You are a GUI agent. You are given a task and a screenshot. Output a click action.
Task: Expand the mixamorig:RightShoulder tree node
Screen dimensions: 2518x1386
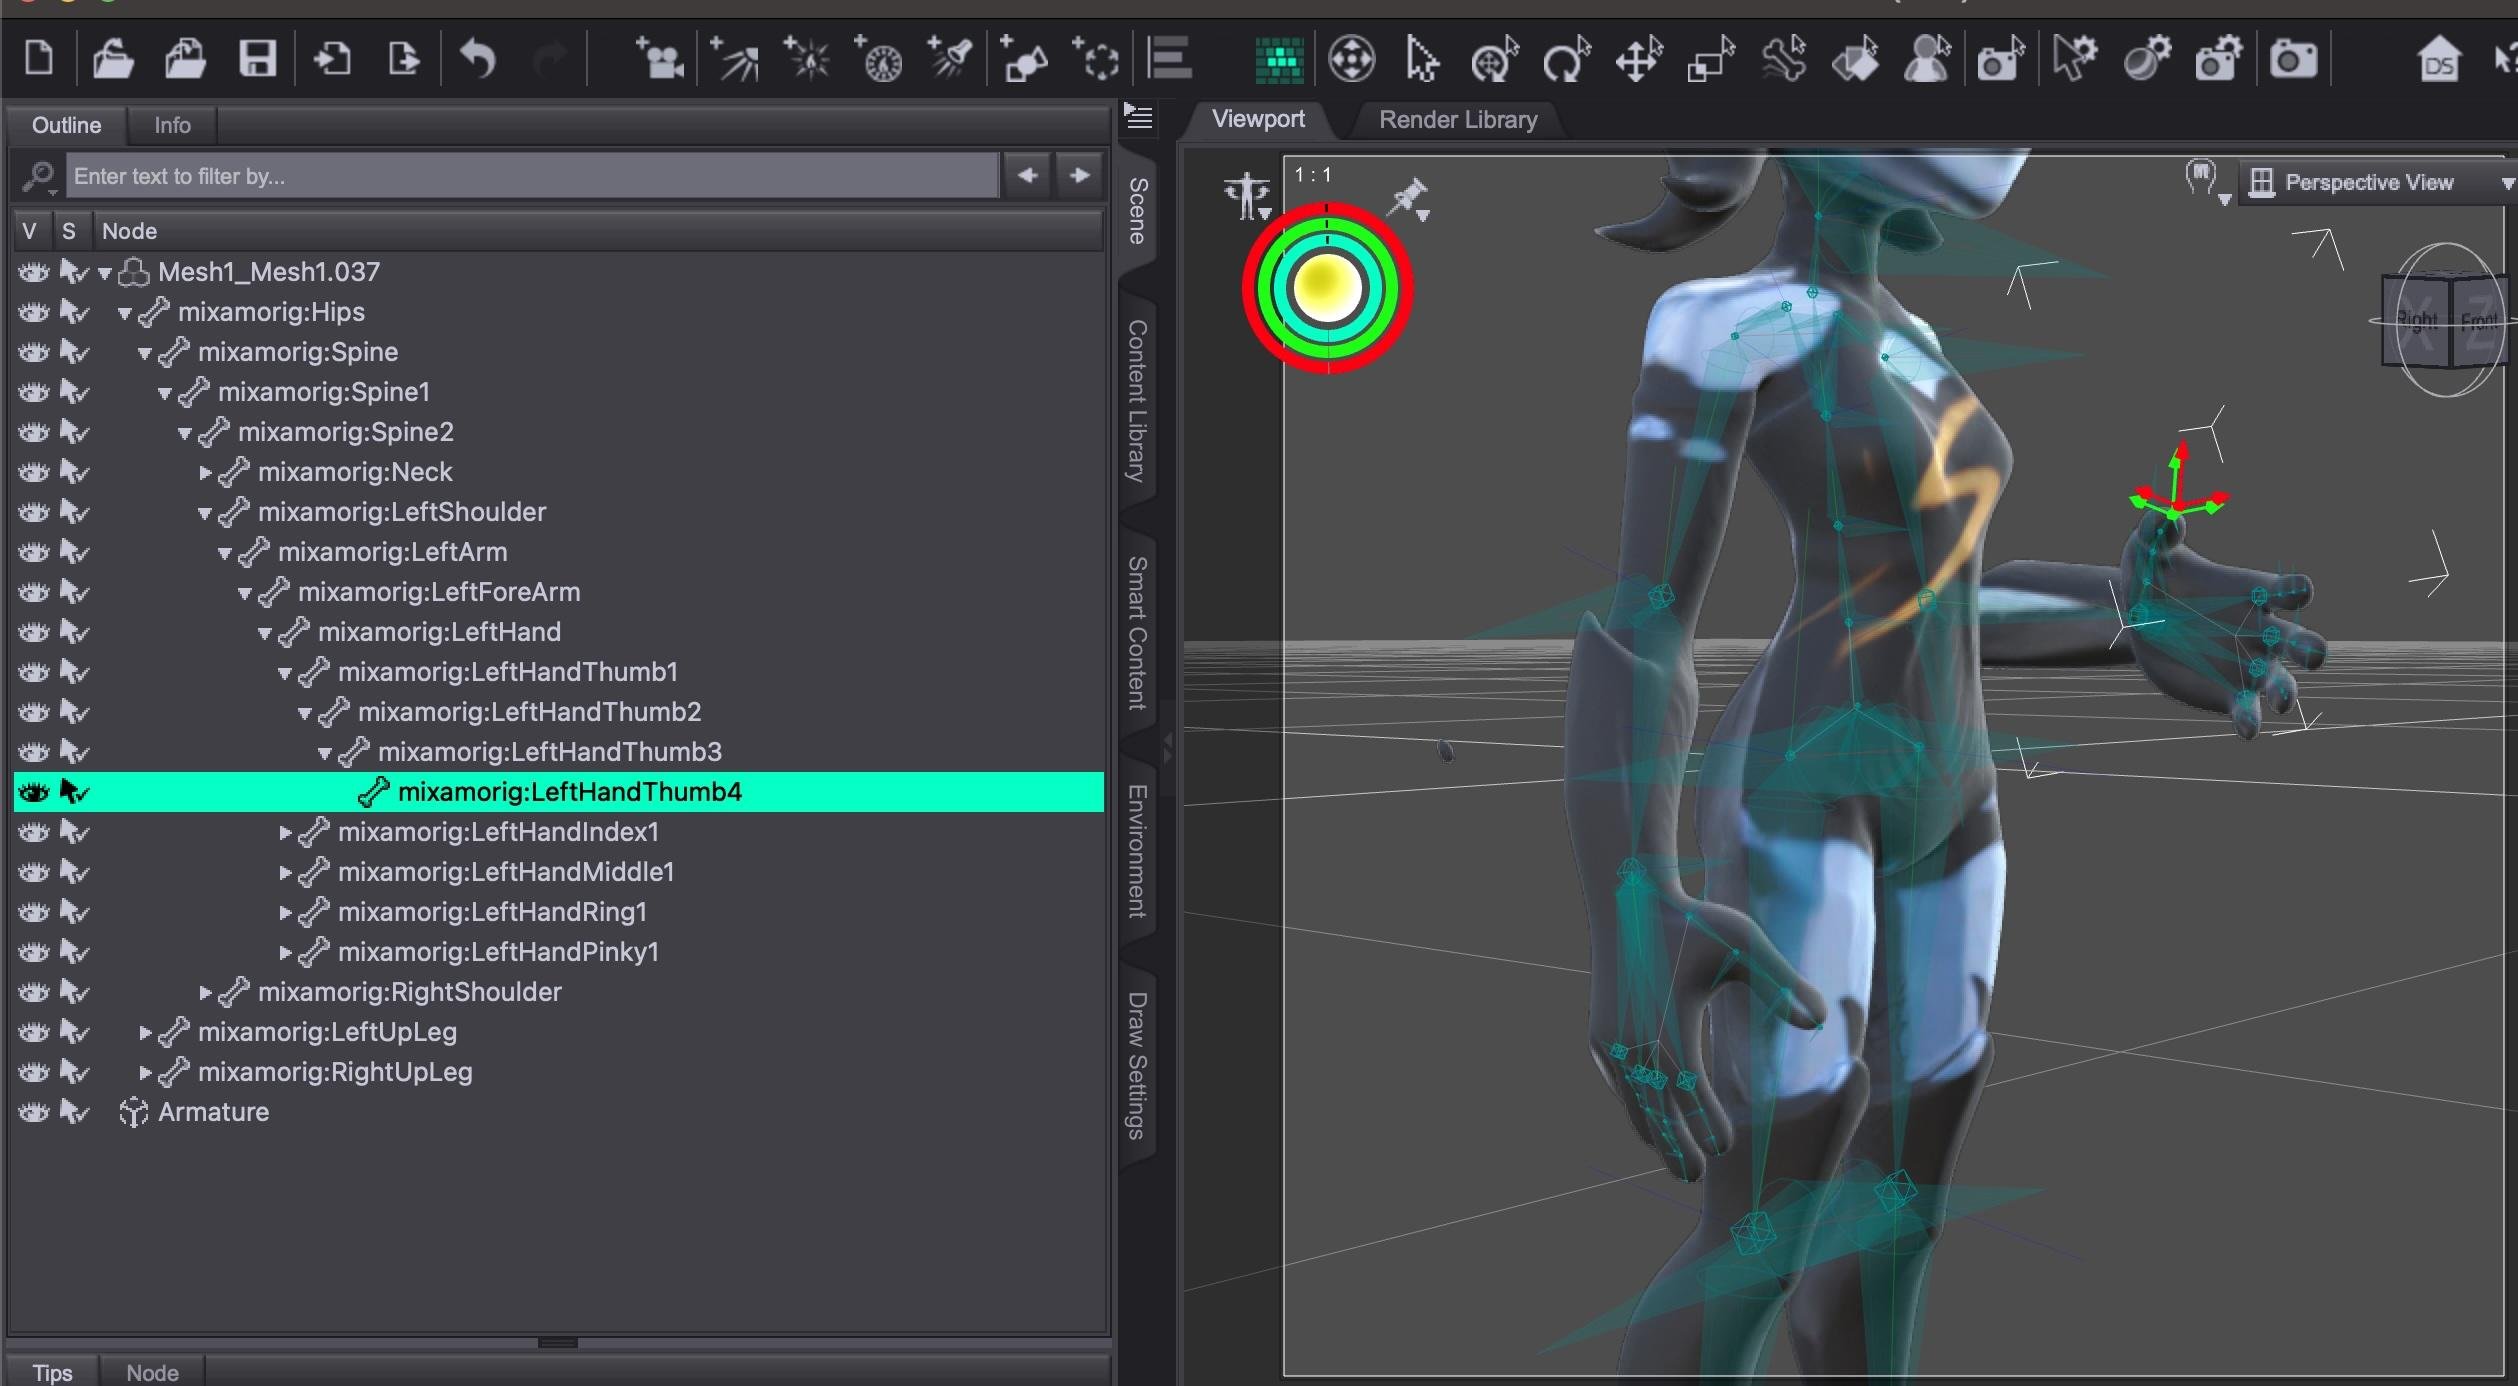coord(205,992)
